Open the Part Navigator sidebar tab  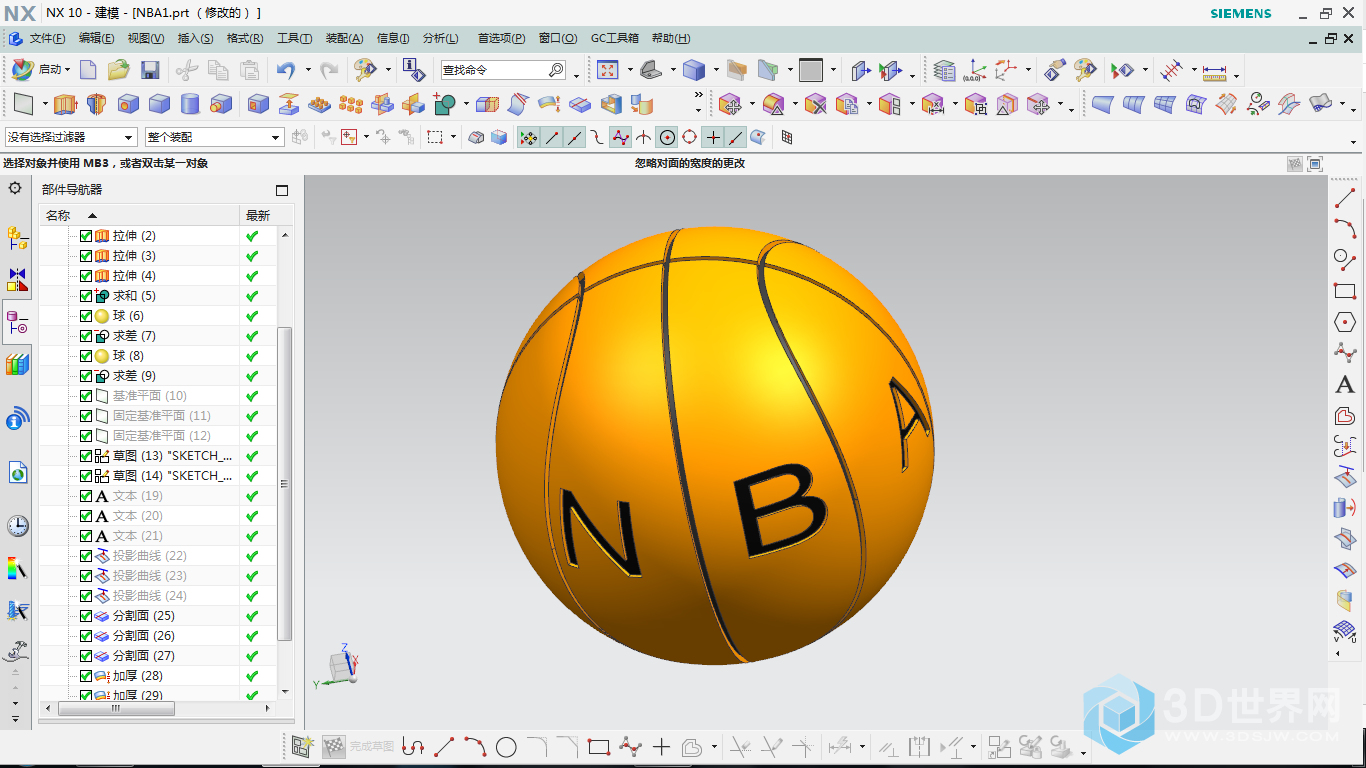pos(17,323)
